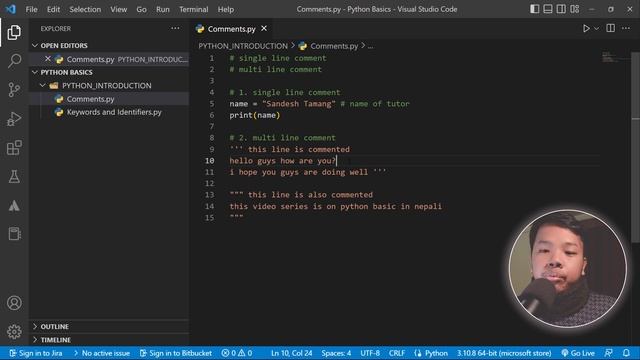
Task: Open the Edit menu
Action: [53, 9]
